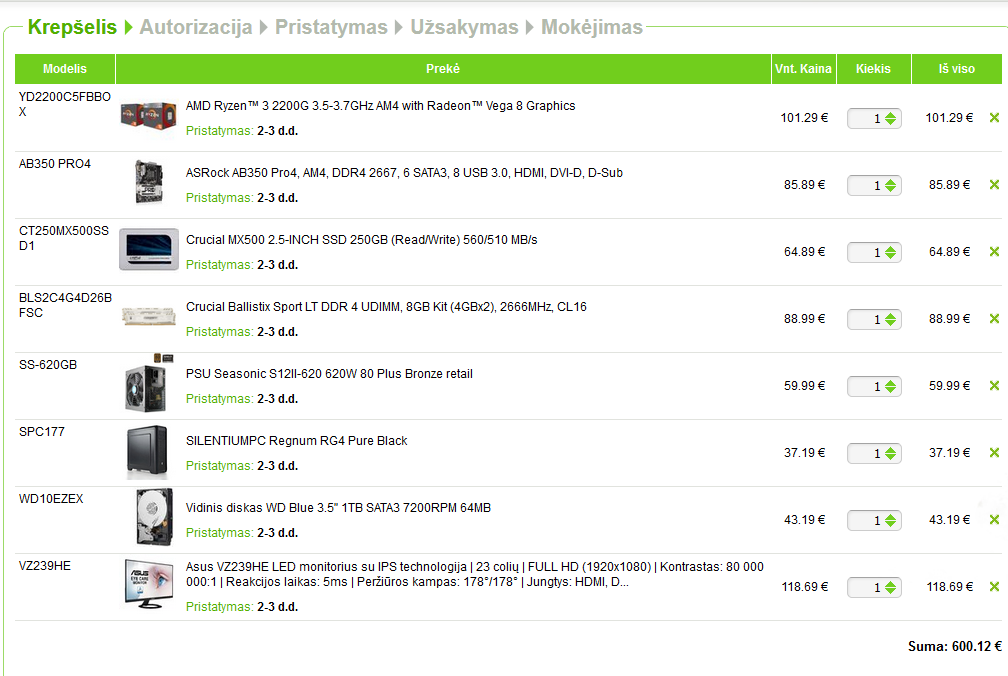Select model code BLS2C4G4D26BFSC

[x=65, y=305]
